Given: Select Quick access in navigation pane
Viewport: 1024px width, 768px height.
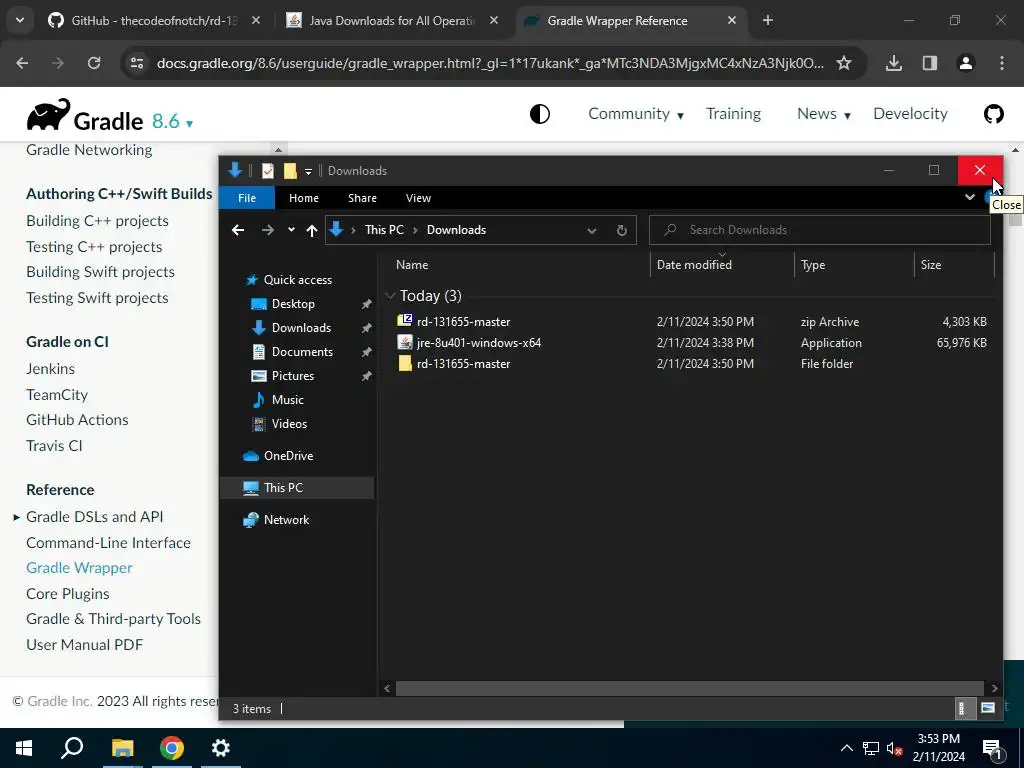Looking at the screenshot, I should pos(297,280).
